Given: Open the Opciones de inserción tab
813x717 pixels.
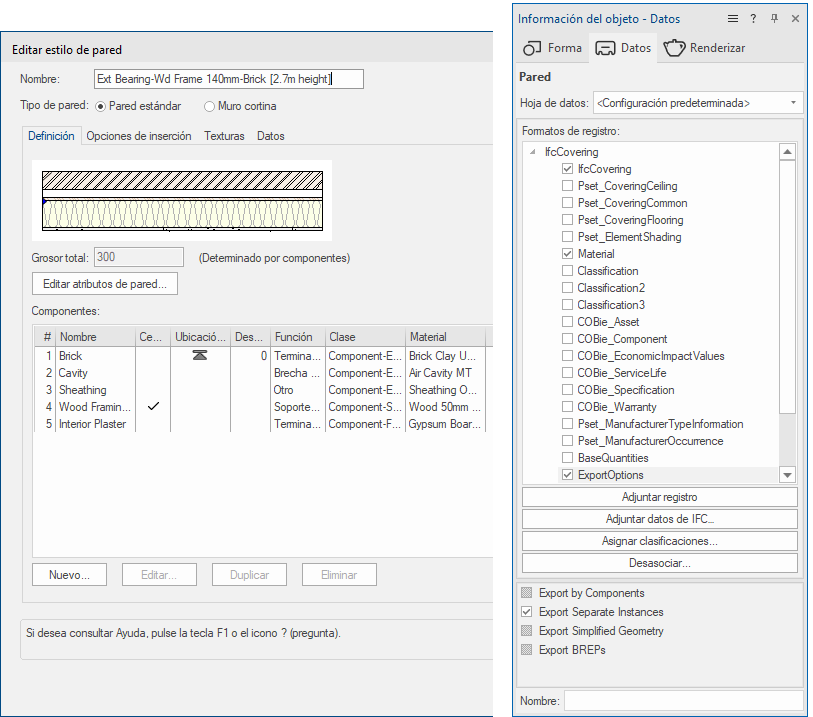Looking at the screenshot, I should 139,136.
